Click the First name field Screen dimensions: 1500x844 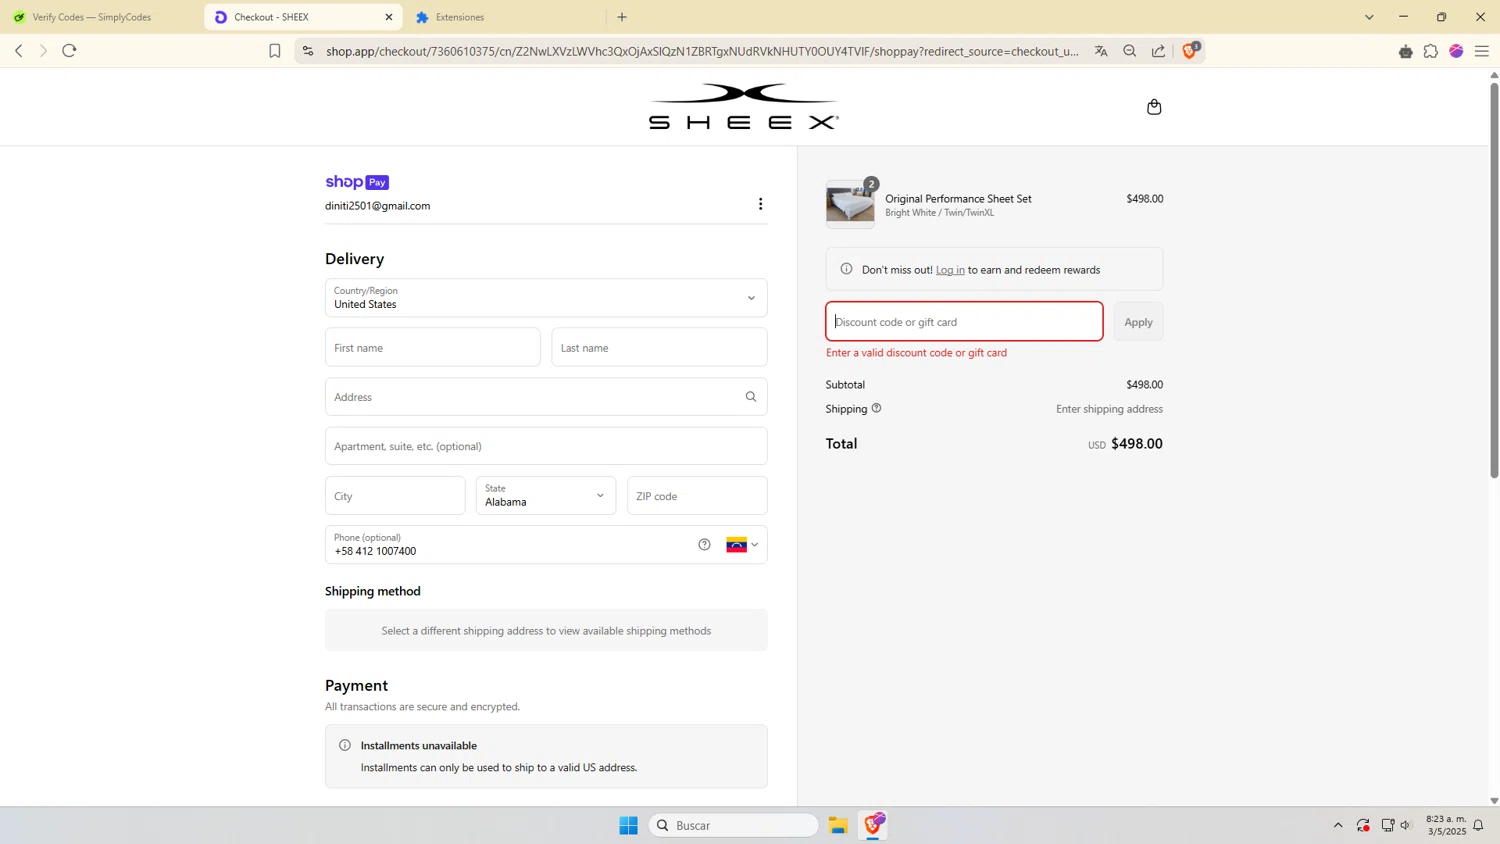point(432,347)
